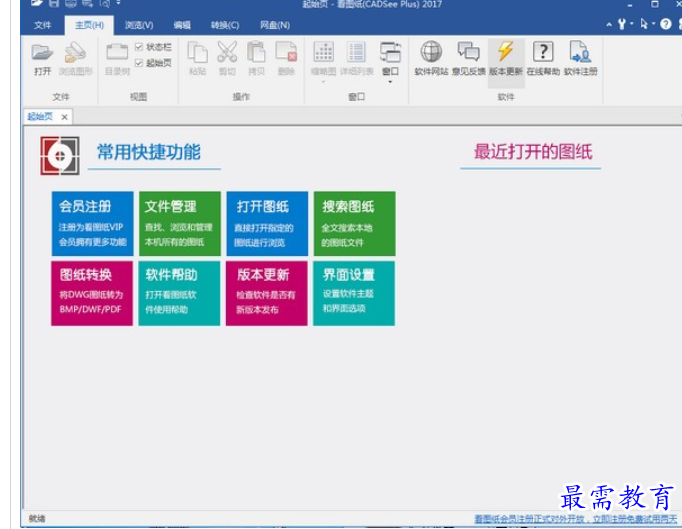Click the 软件 ribbon group label
The height and width of the screenshot is (529, 682).
[x=506, y=97]
